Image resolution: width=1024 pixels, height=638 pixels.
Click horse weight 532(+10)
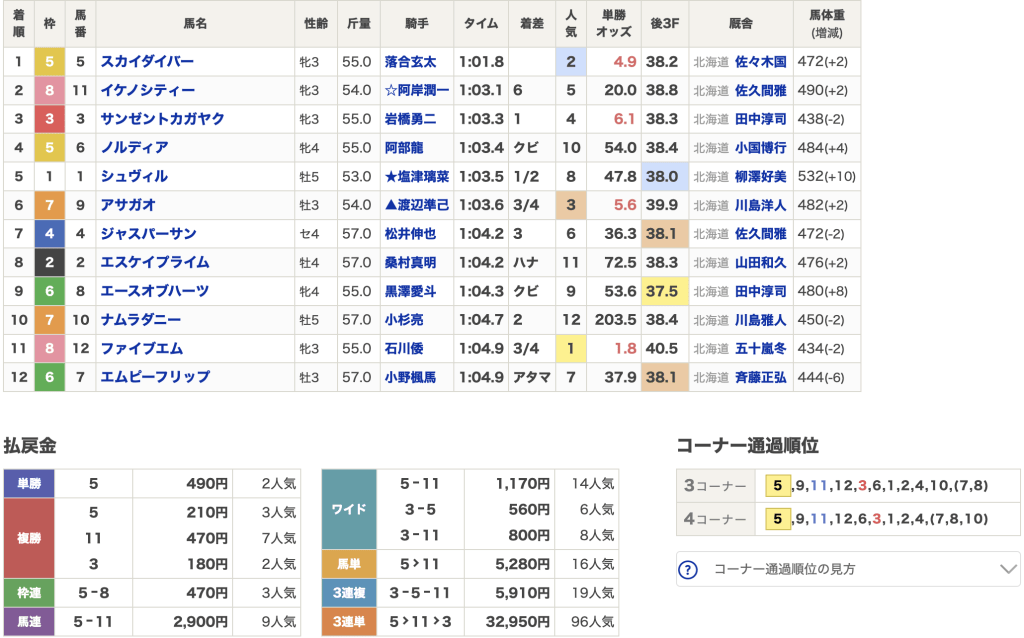pyautogui.click(x=826, y=176)
